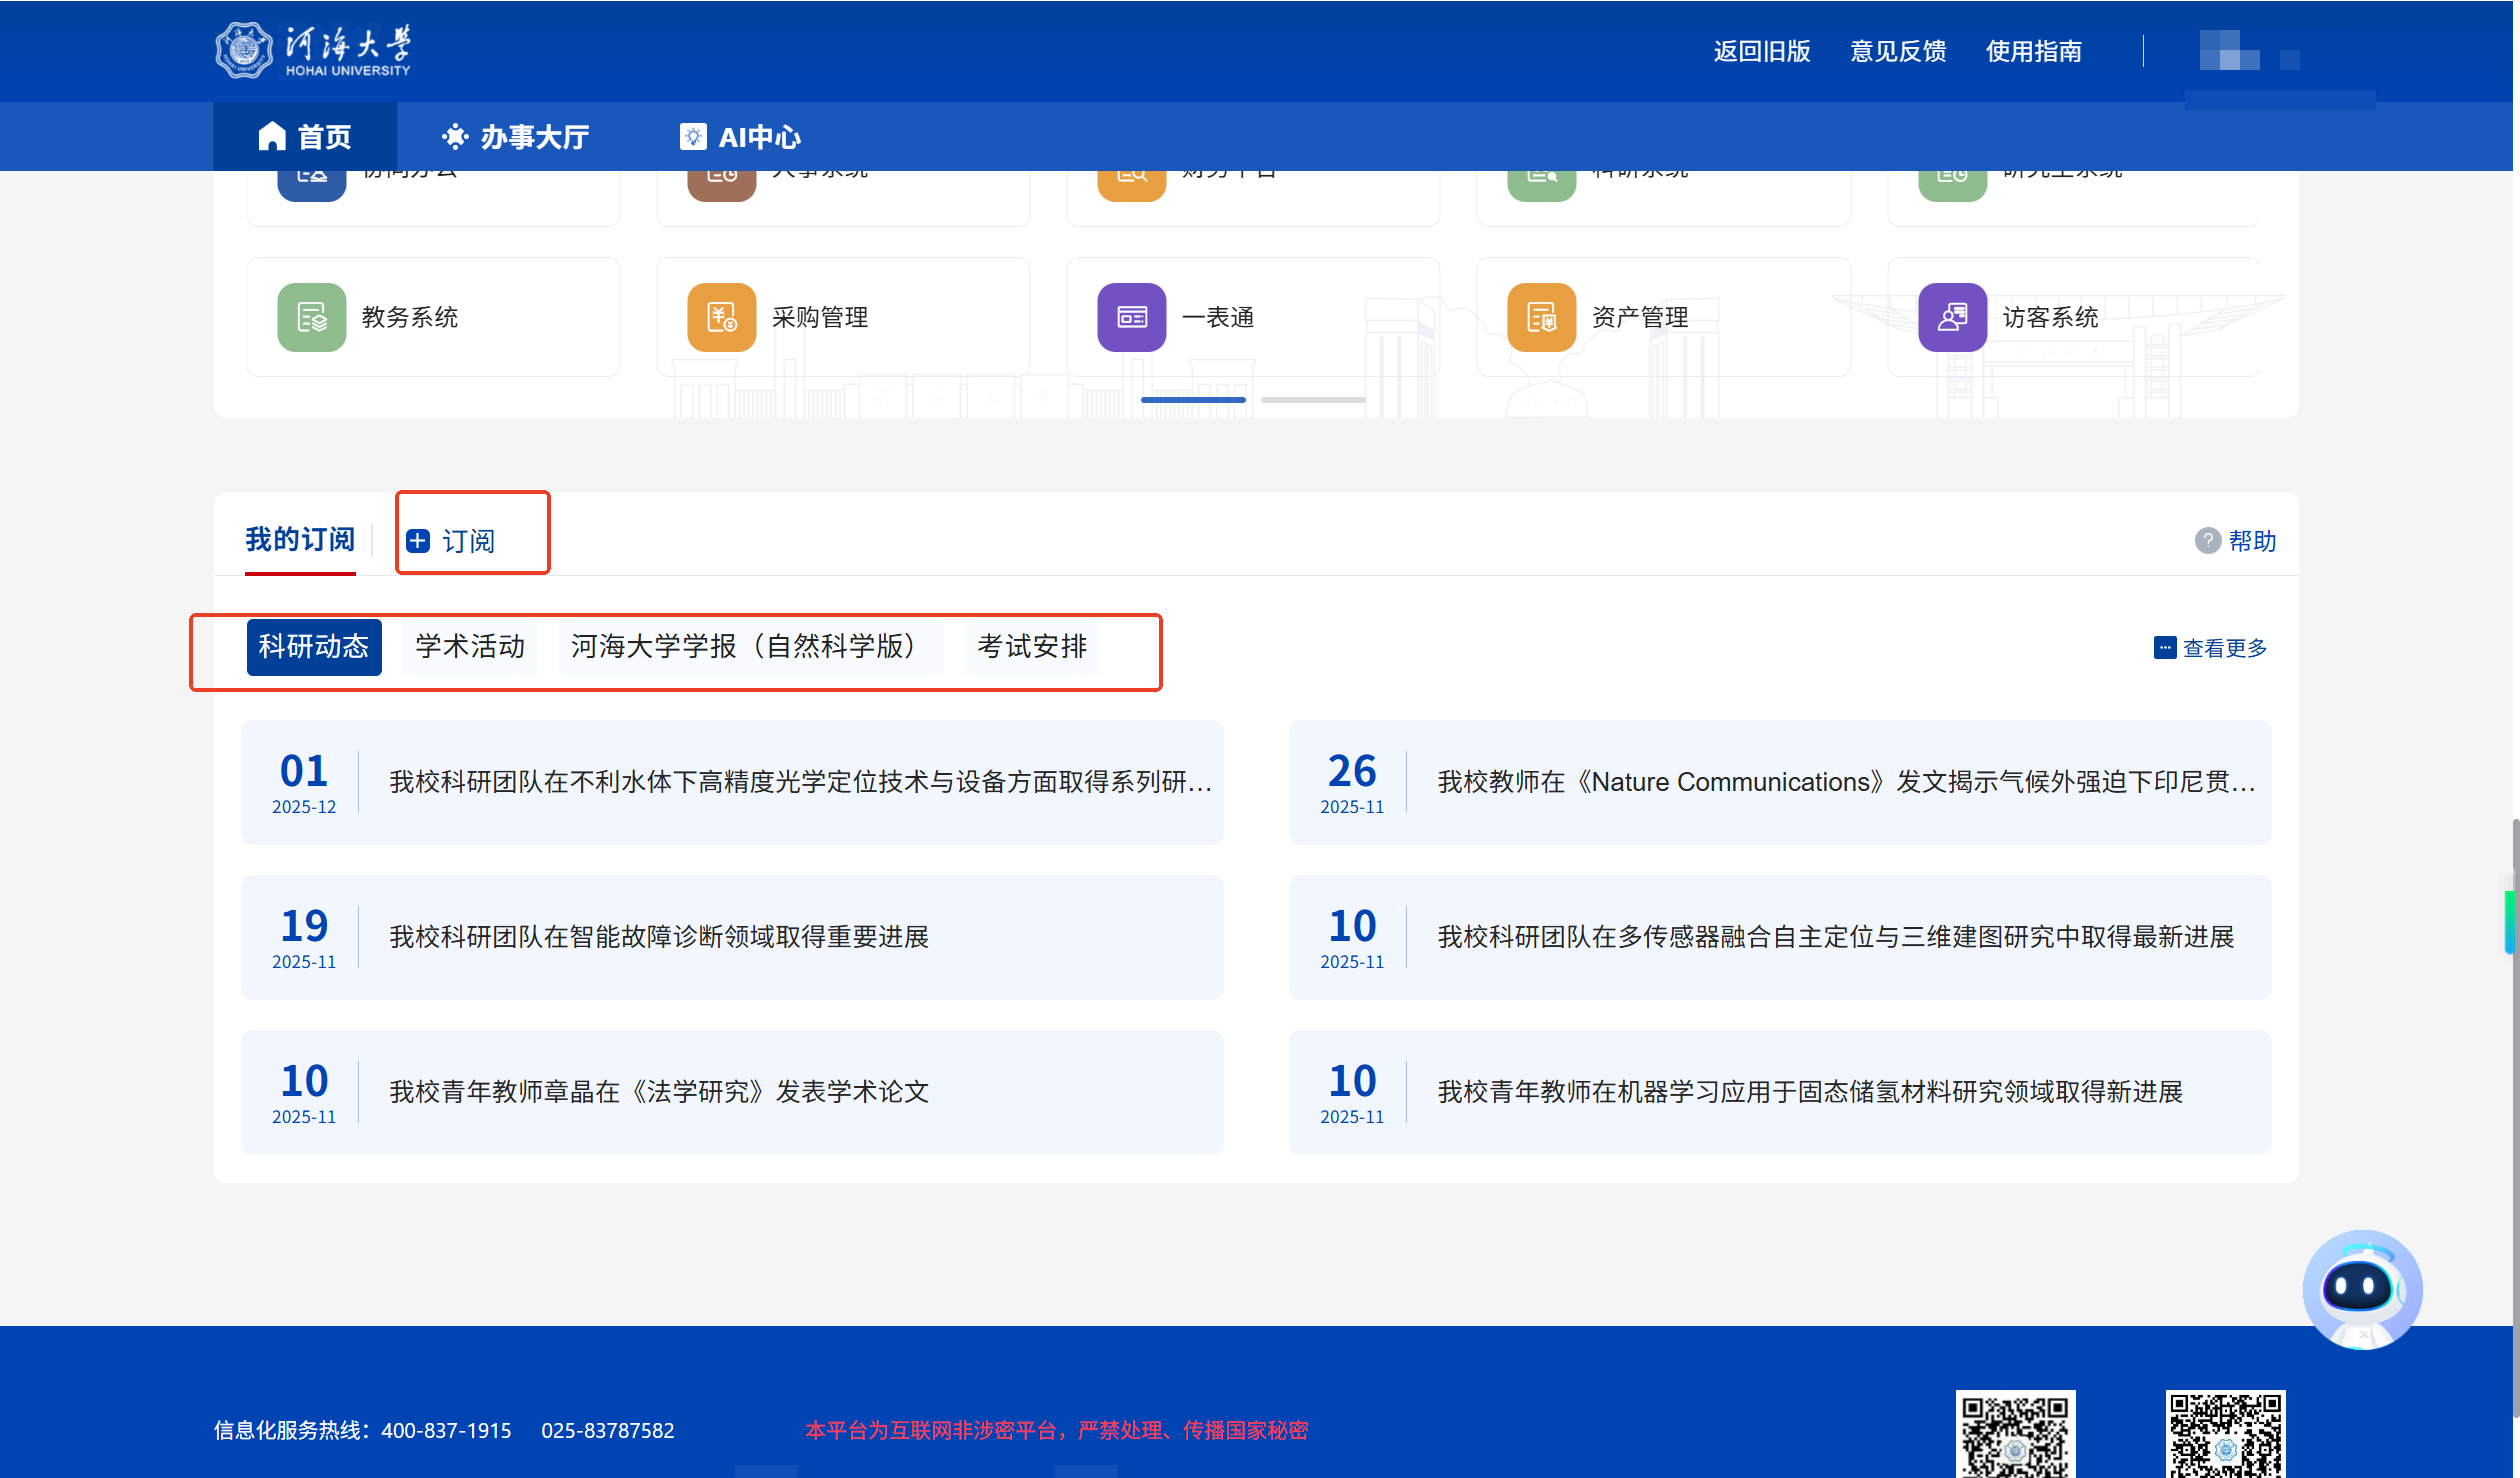This screenshot has width=2520, height=1478.
Task: Click the 返回旧版 link
Action: point(1761,51)
